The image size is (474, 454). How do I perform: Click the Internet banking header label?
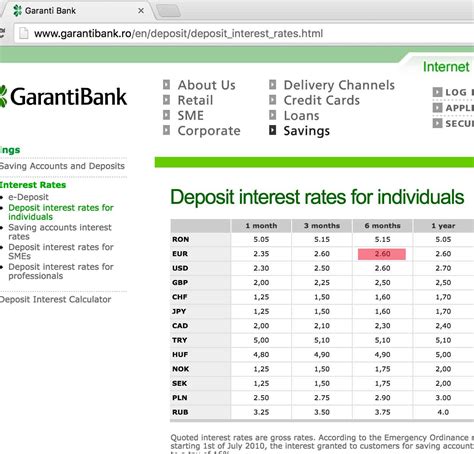pos(446,67)
